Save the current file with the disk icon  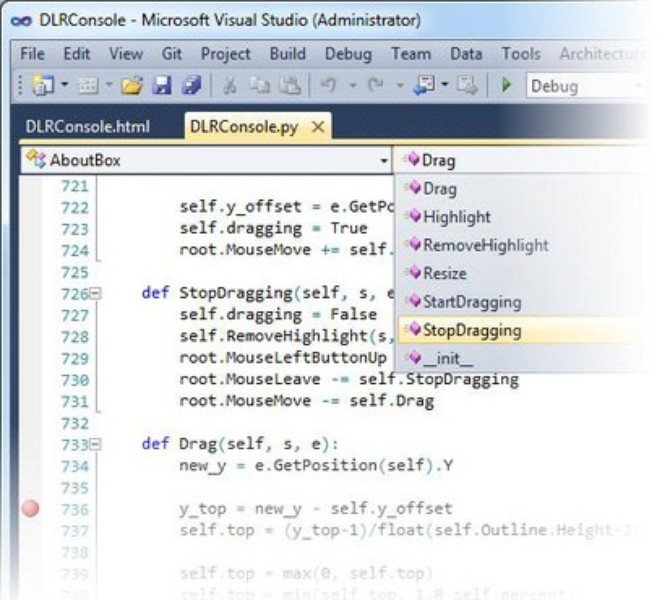162,85
